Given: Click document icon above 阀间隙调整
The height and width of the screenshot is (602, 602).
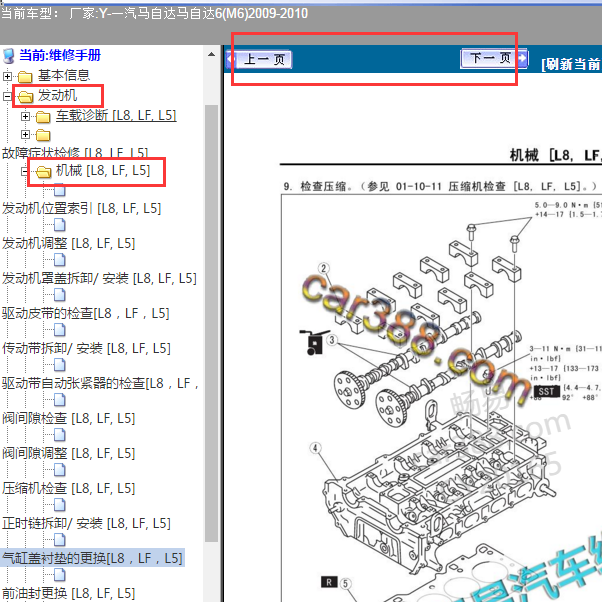Looking at the screenshot, I should 60,435.
